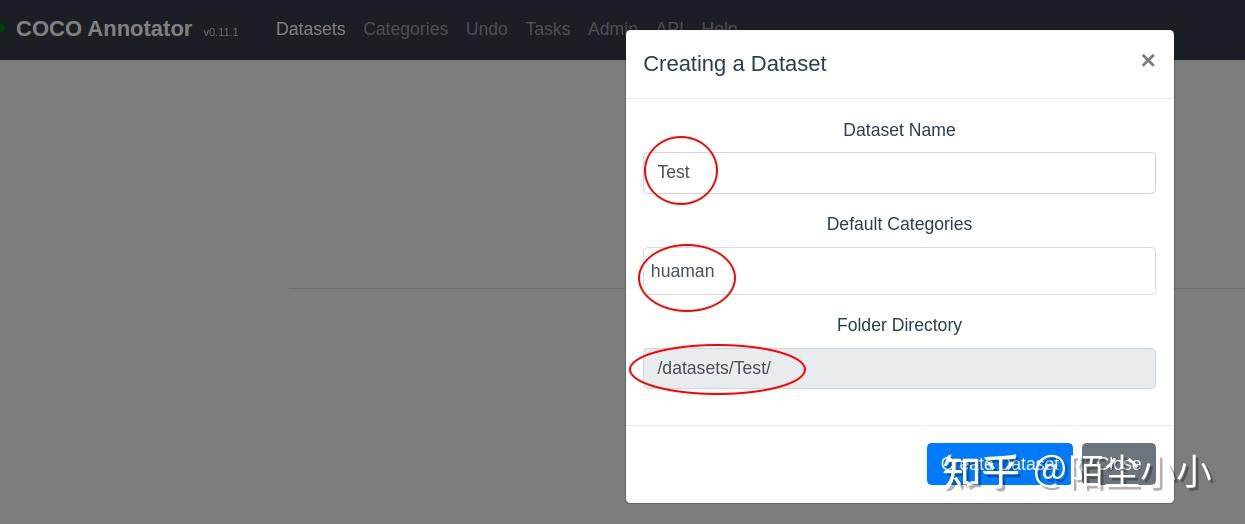The height and width of the screenshot is (524, 1245).
Task: Click the COCO Annotator brand logo
Action: click(x=104, y=29)
